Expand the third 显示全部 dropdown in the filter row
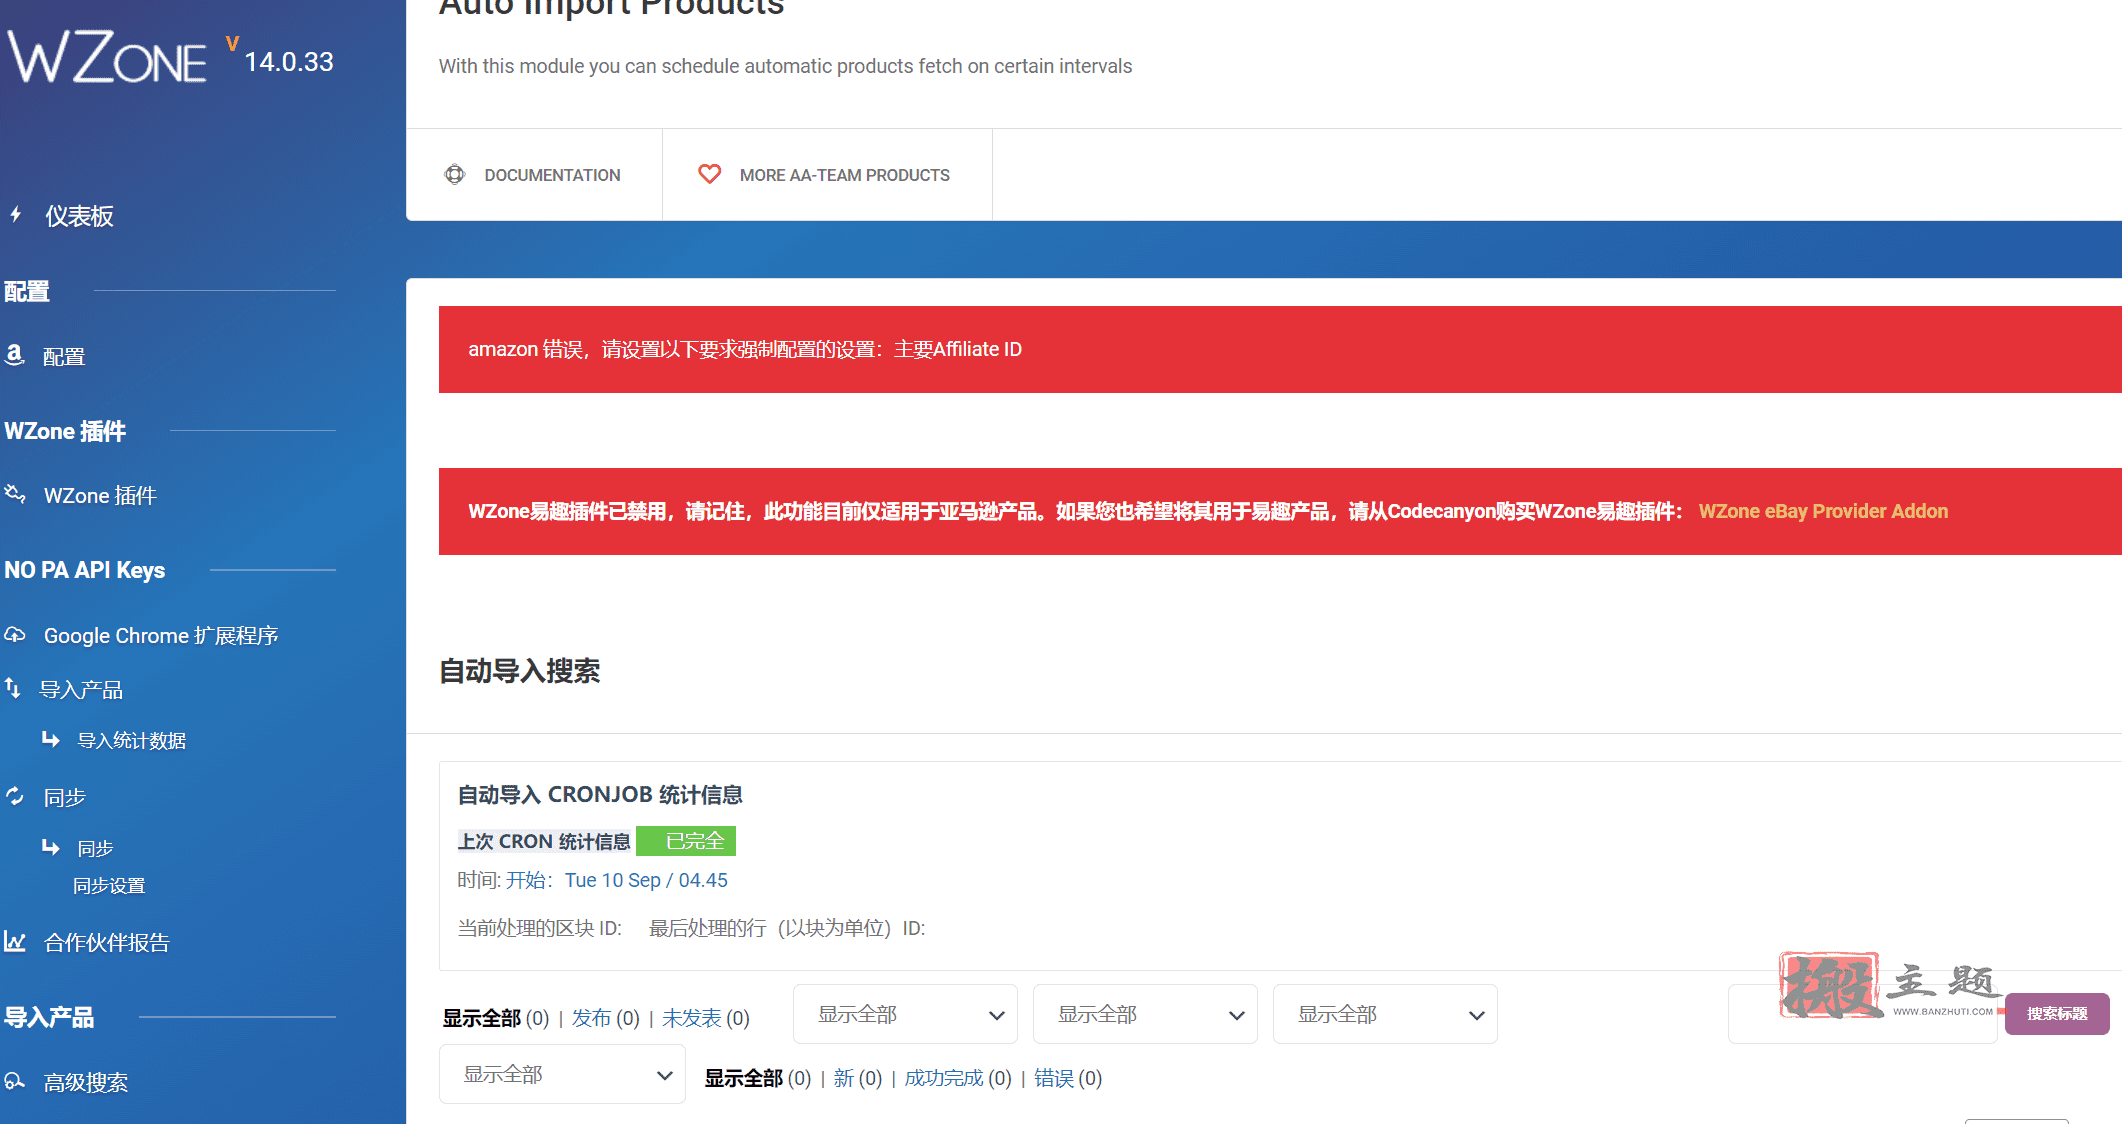The image size is (2122, 1124). click(x=1385, y=1014)
